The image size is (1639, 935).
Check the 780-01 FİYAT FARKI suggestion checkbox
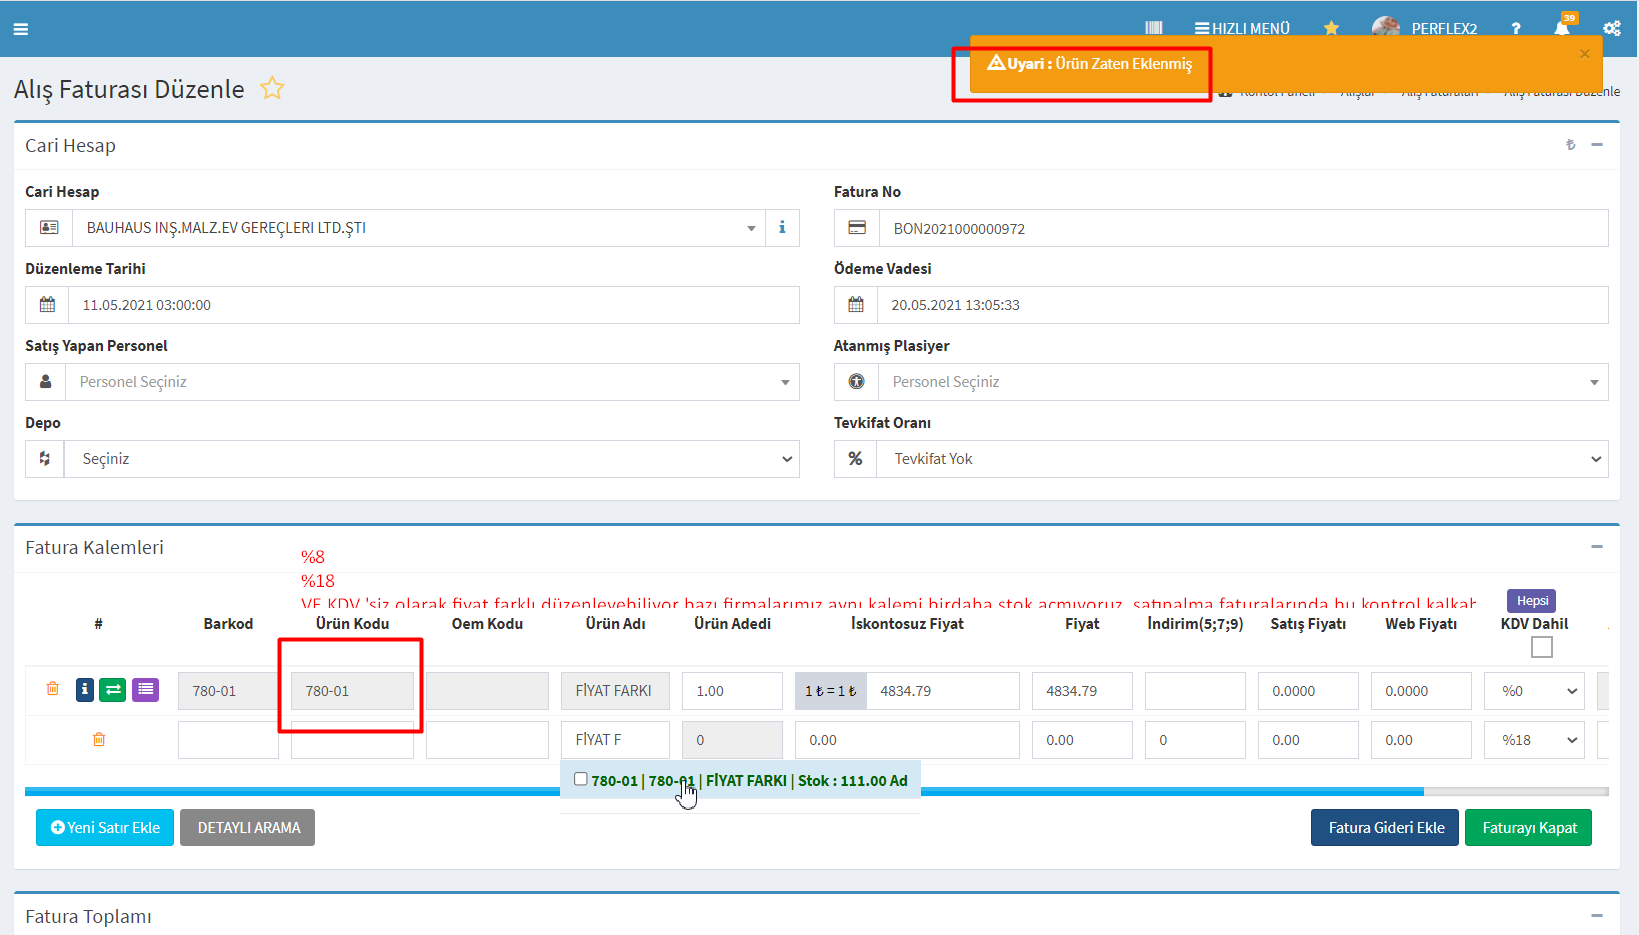[580, 779]
